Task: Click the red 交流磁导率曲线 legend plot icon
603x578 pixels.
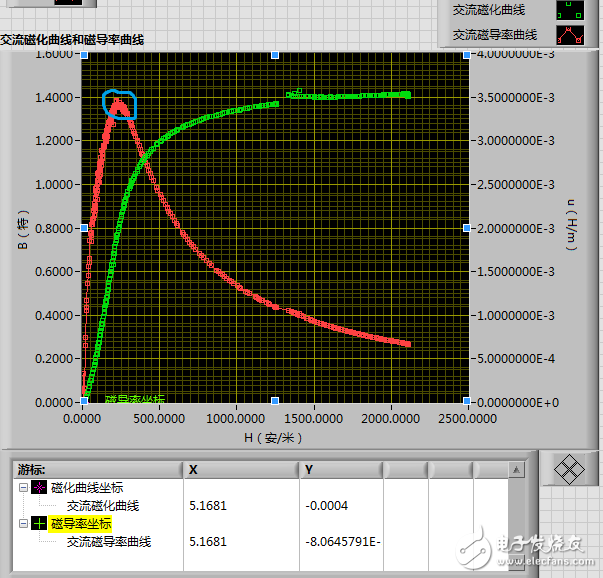Action: 570,35
